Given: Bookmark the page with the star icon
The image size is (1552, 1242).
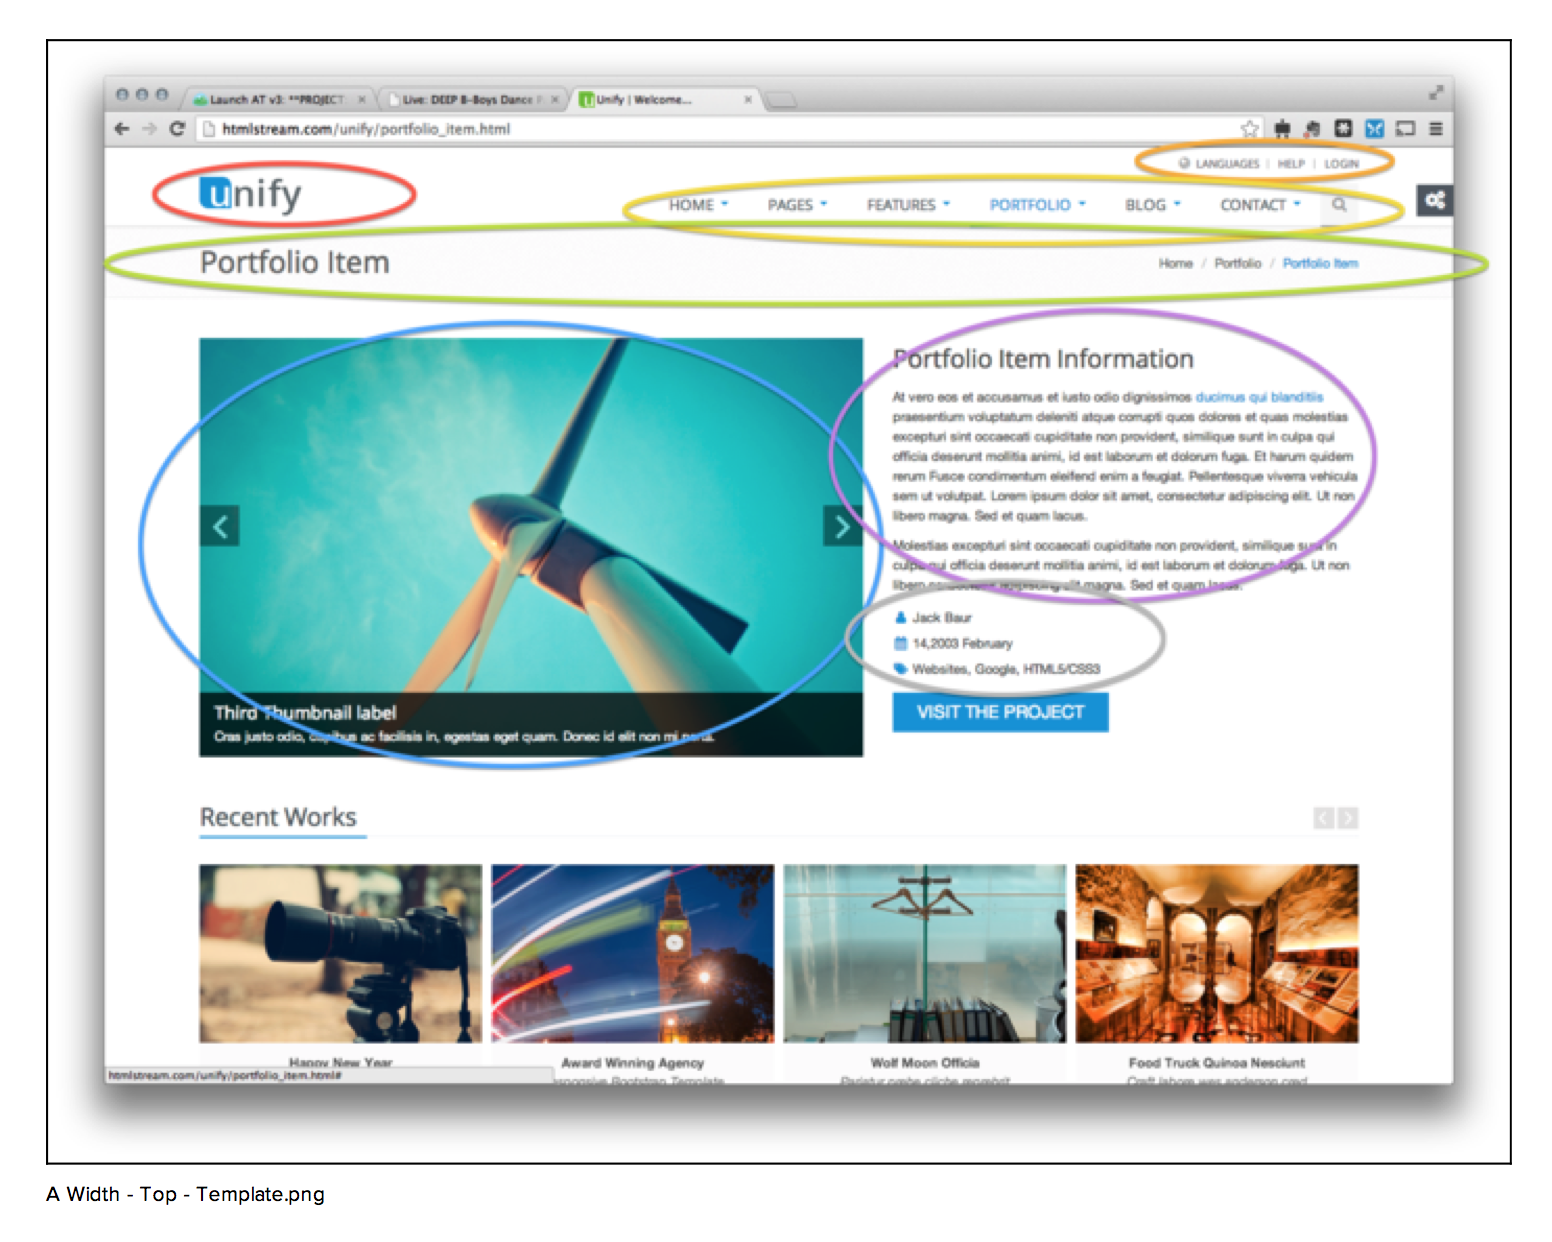Looking at the screenshot, I should coord(1249,129).
